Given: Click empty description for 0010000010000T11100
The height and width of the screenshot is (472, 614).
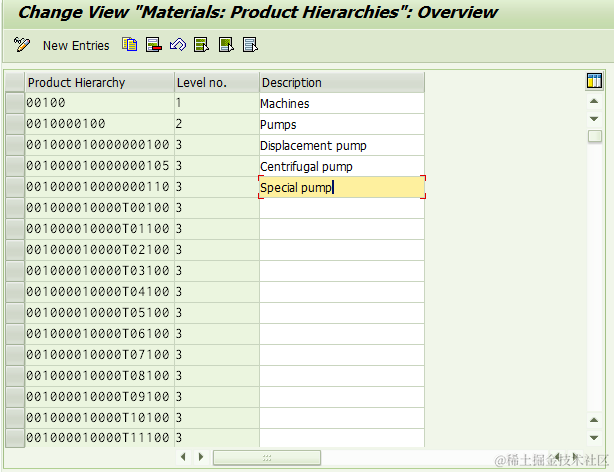Looking at the screenshot, I should click(342, 438).
